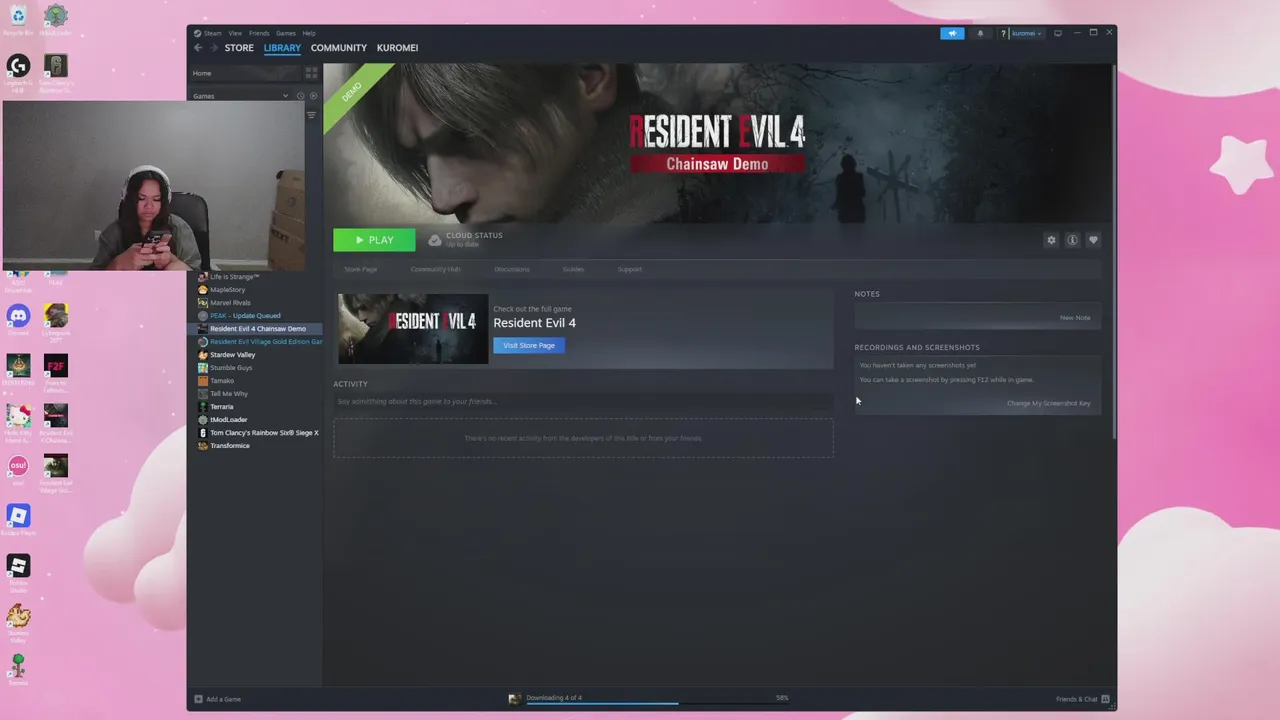This screenshot has height=720, width=1280.
Task: Click the Cloud Status icon
Action: click(435, 240)
